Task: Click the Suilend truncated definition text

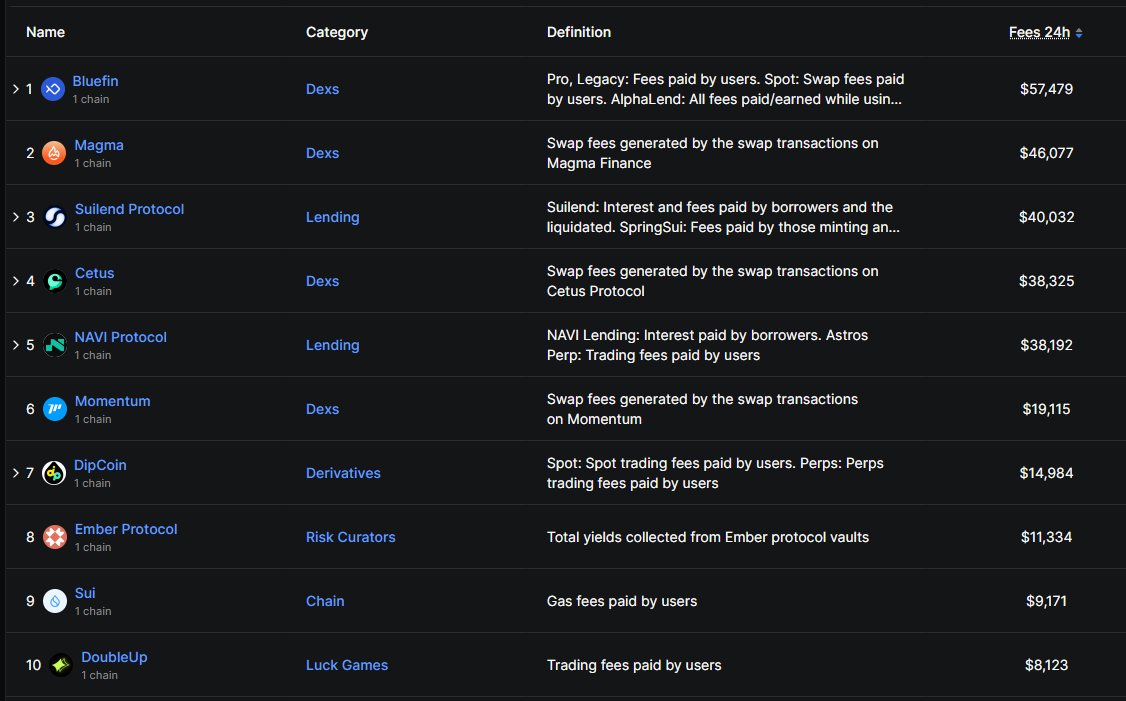Action: click(723, 217)
